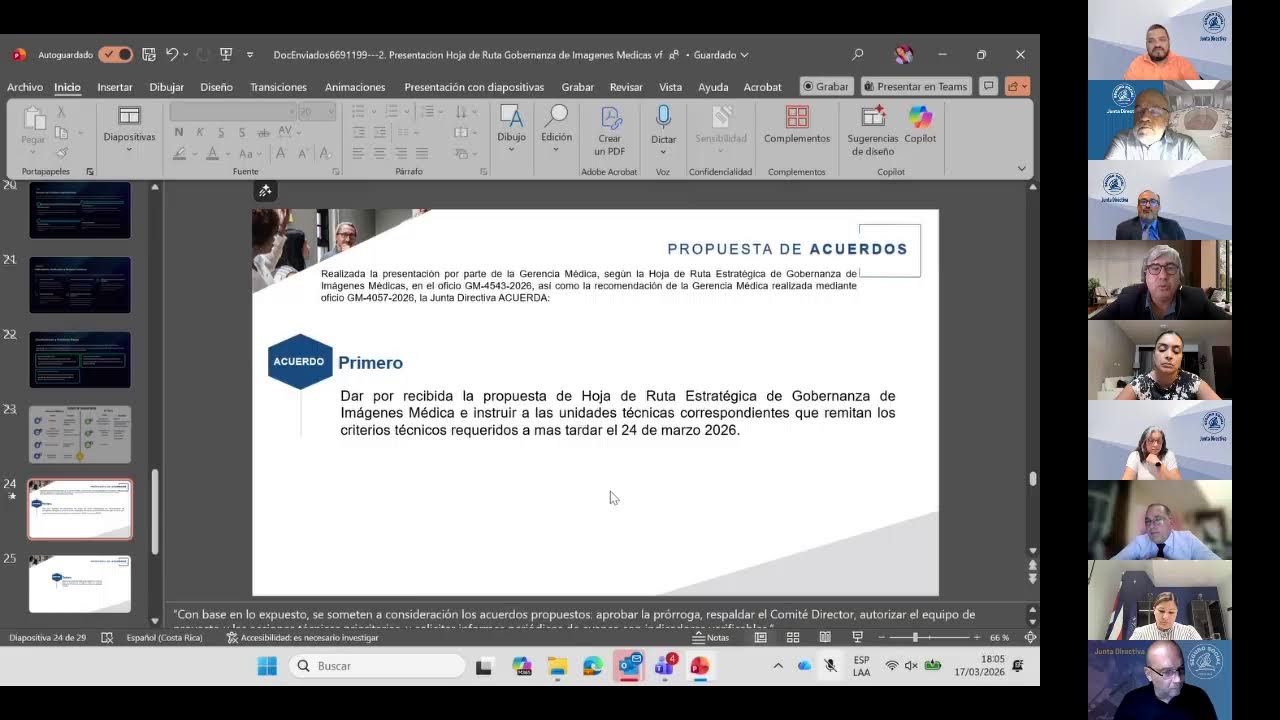Click the fit slide to window icon

point(1030,637)
